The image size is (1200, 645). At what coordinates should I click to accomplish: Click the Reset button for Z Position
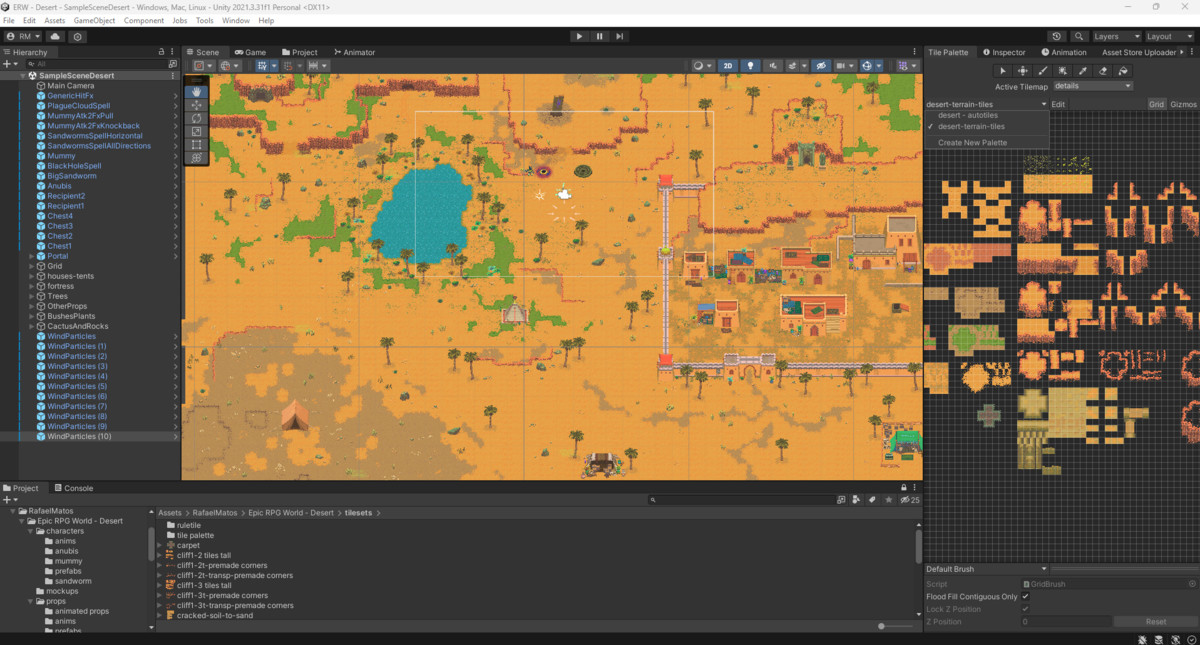tap(1156, 621)
